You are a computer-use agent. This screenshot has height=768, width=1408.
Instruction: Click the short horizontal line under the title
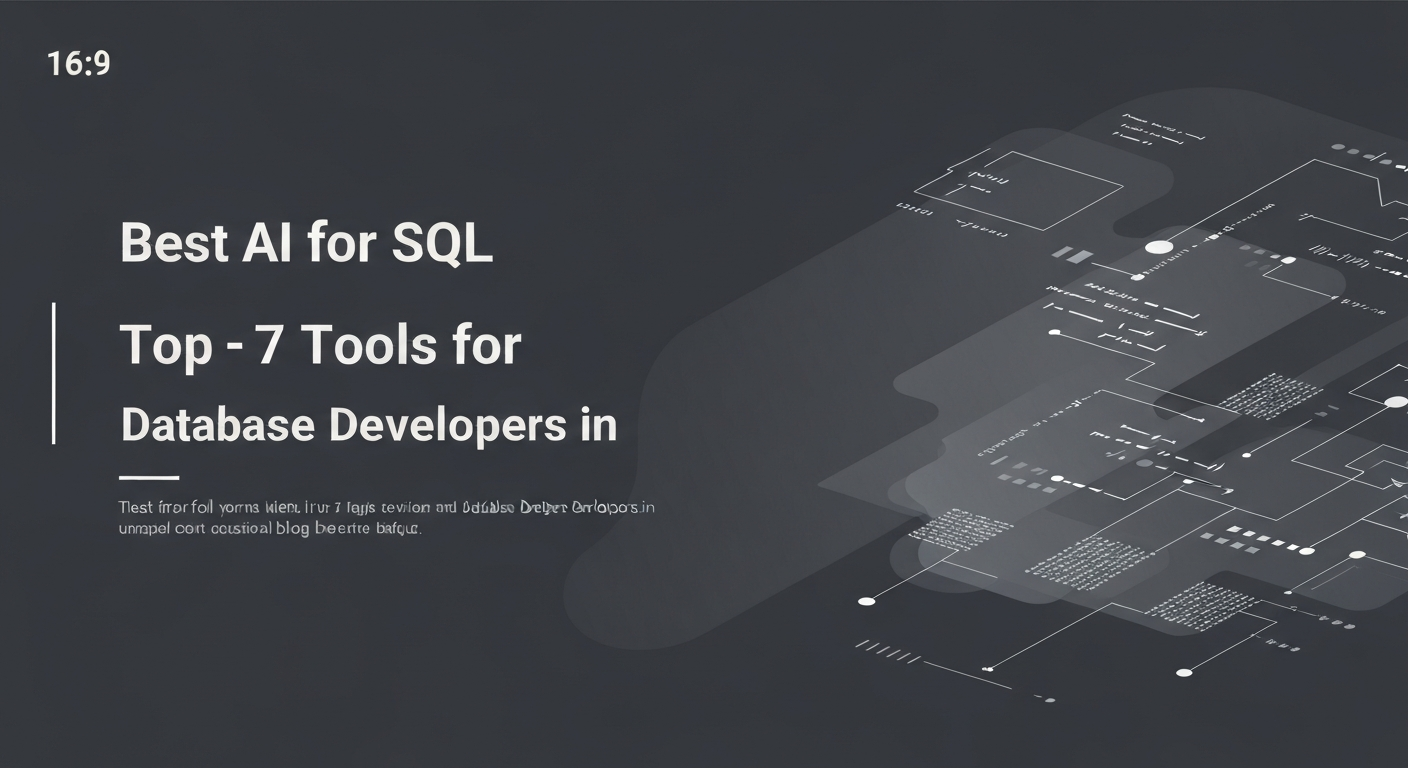tap(148, 478)
